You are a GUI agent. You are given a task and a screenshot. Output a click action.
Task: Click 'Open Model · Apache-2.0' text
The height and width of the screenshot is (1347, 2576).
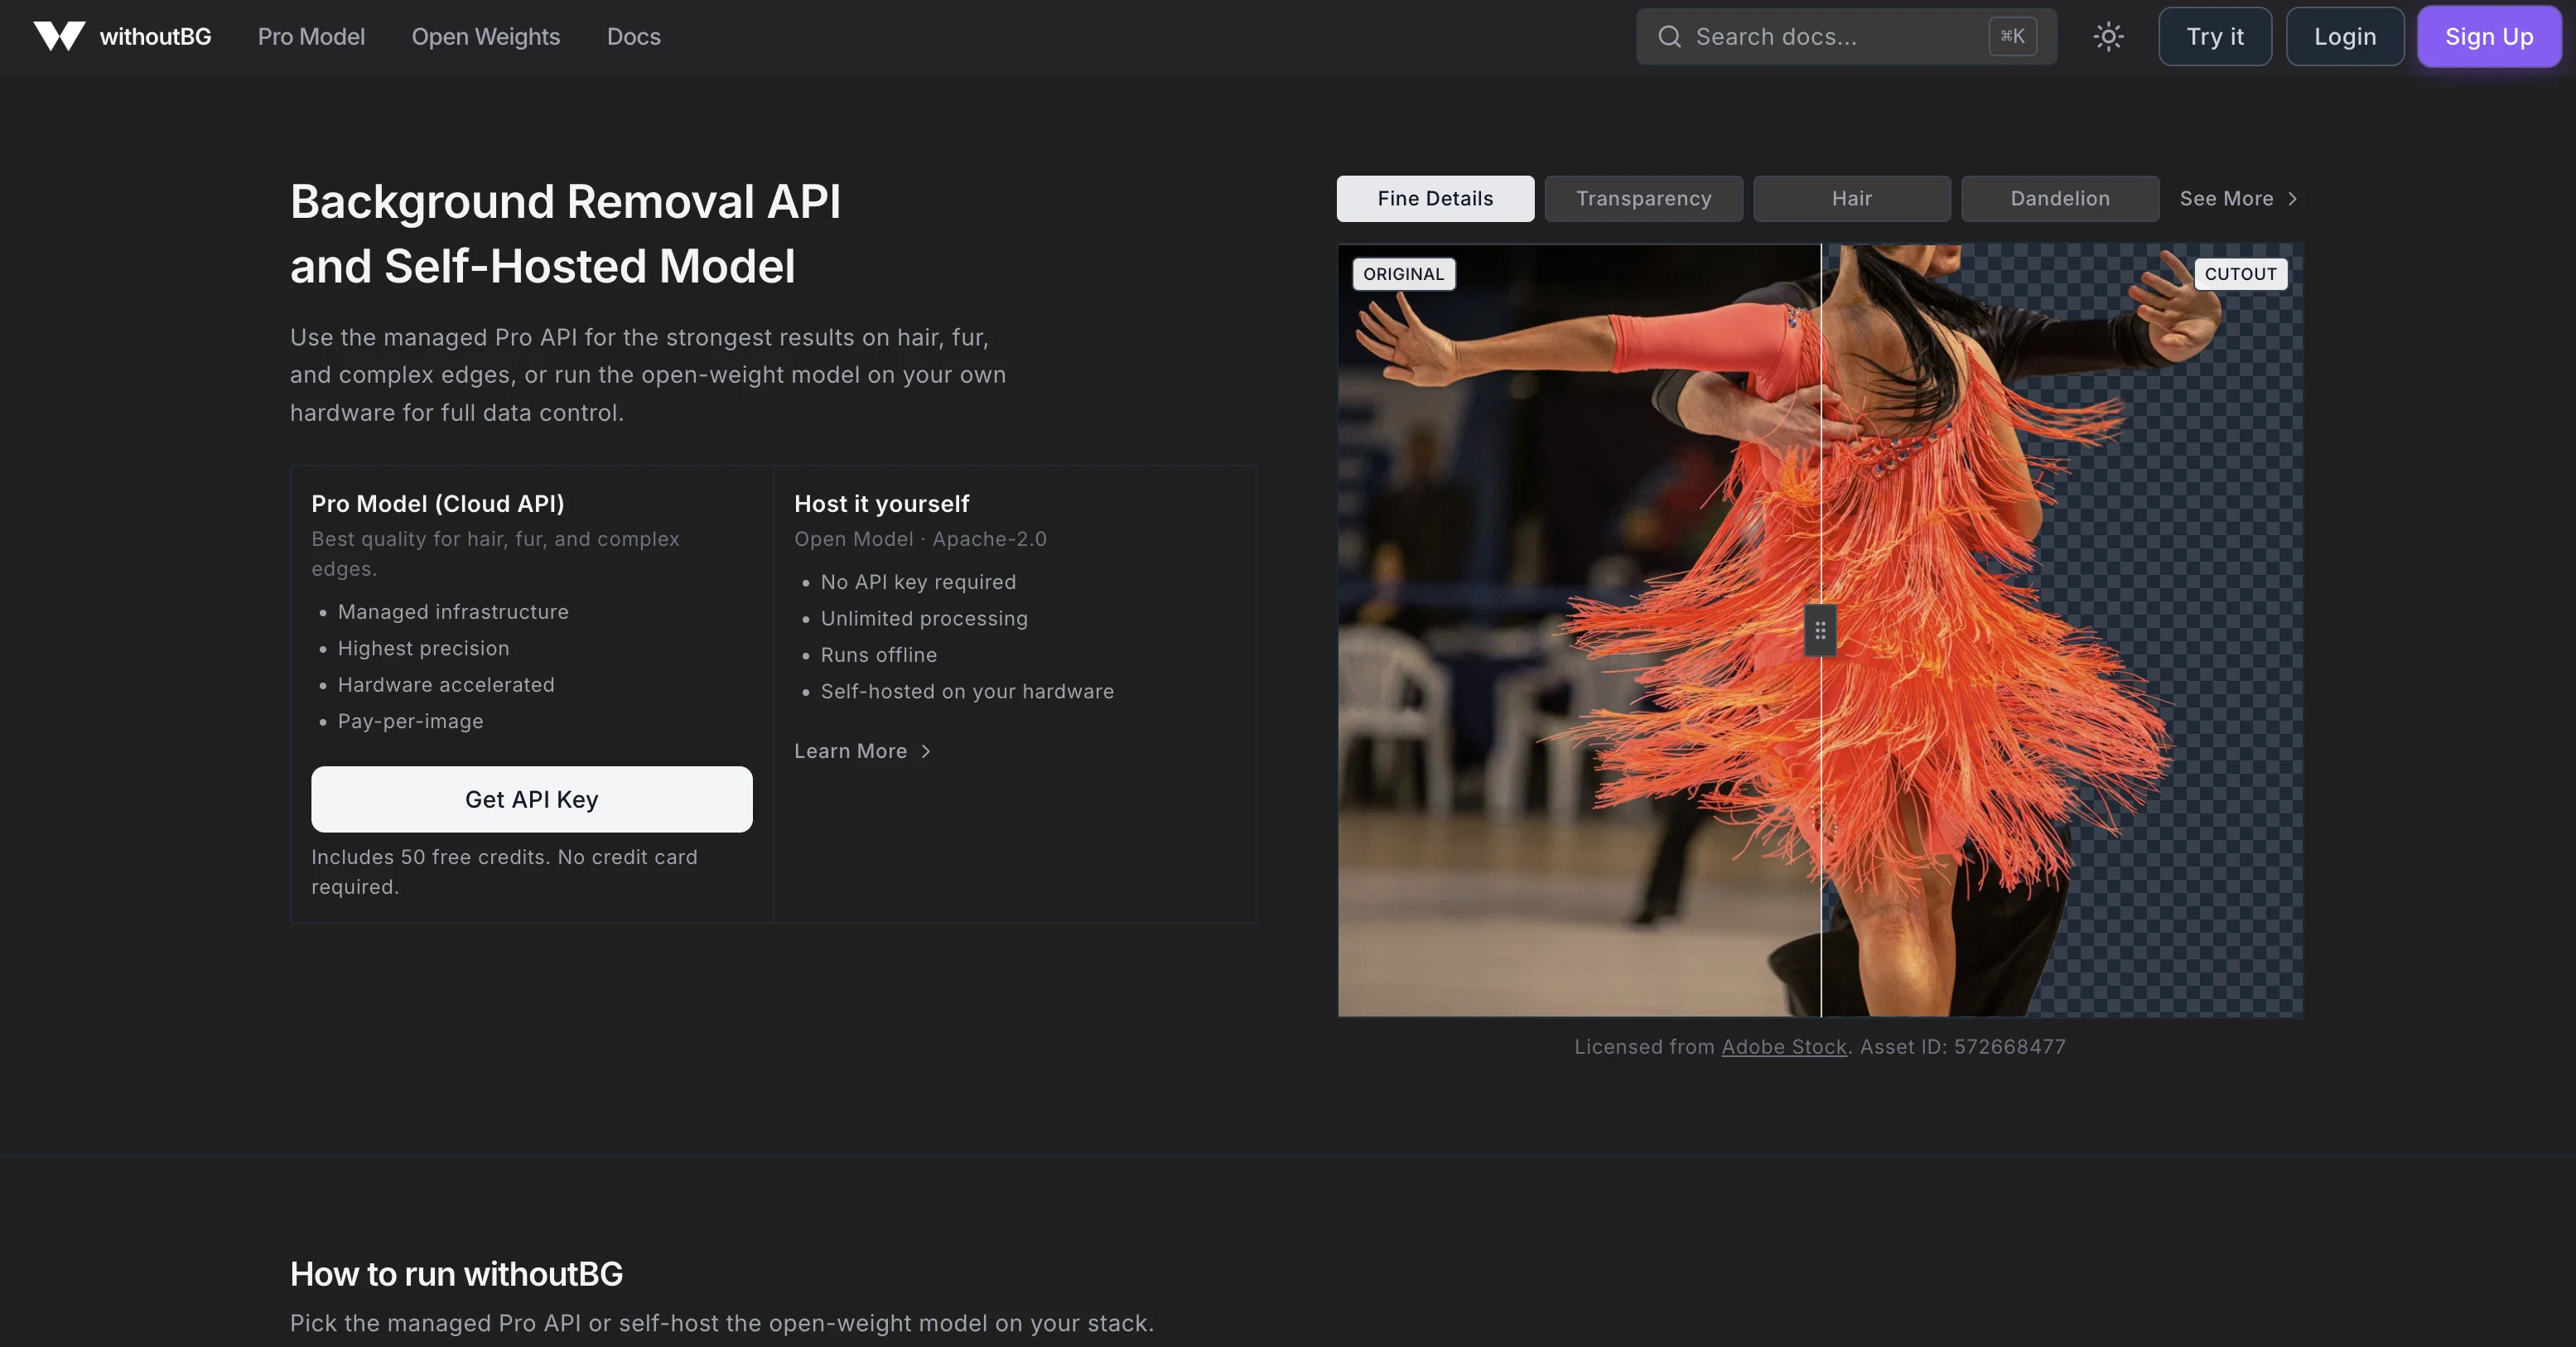point(920,539)
